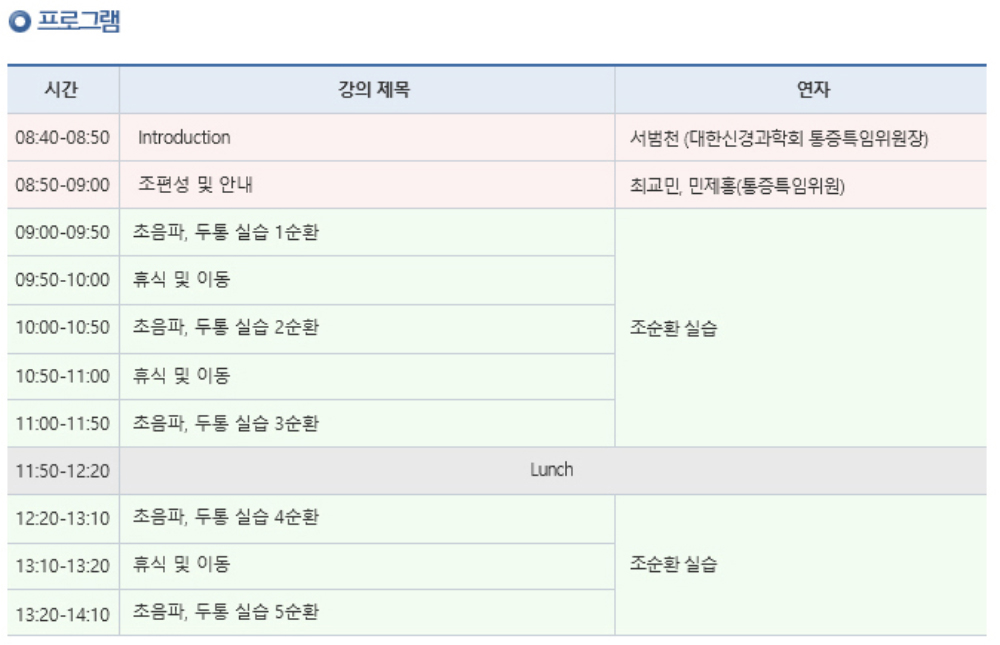Viewport: 1000px width, 645px height.
Task: Click the 08:40-08:50 time cell
Action: click(62, 138)
